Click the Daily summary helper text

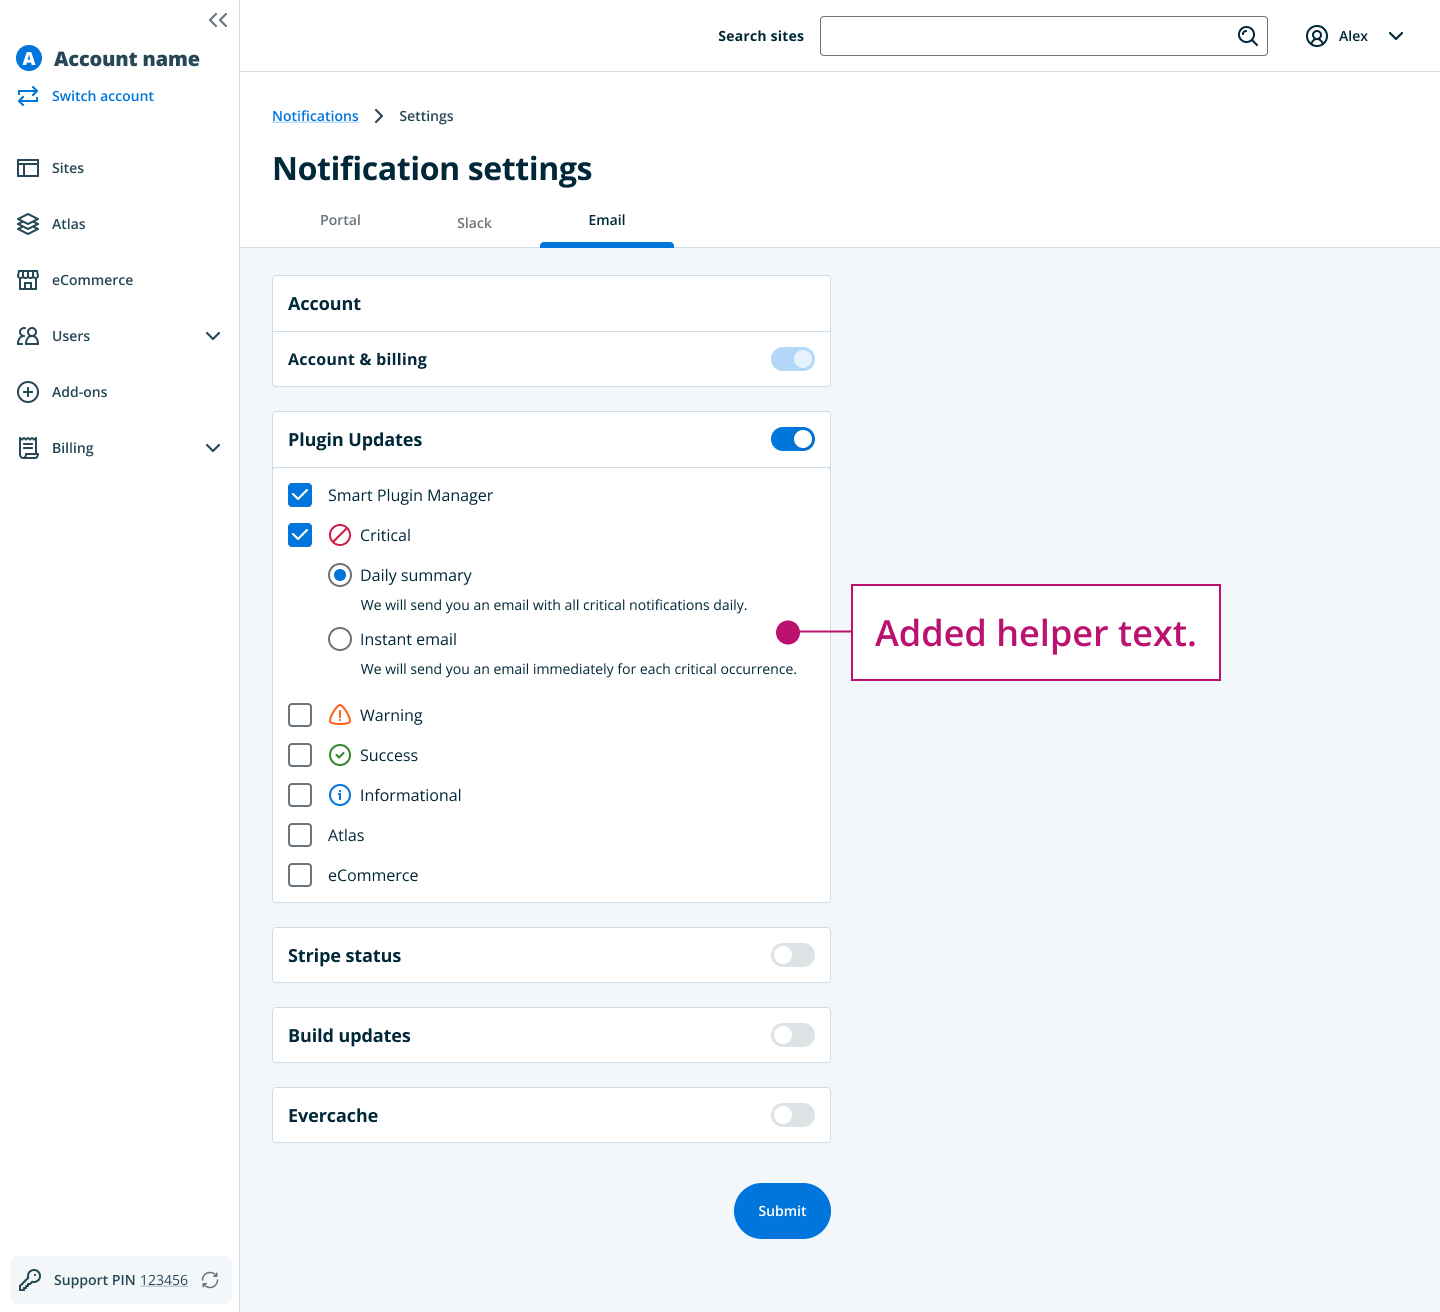[554, 605]
